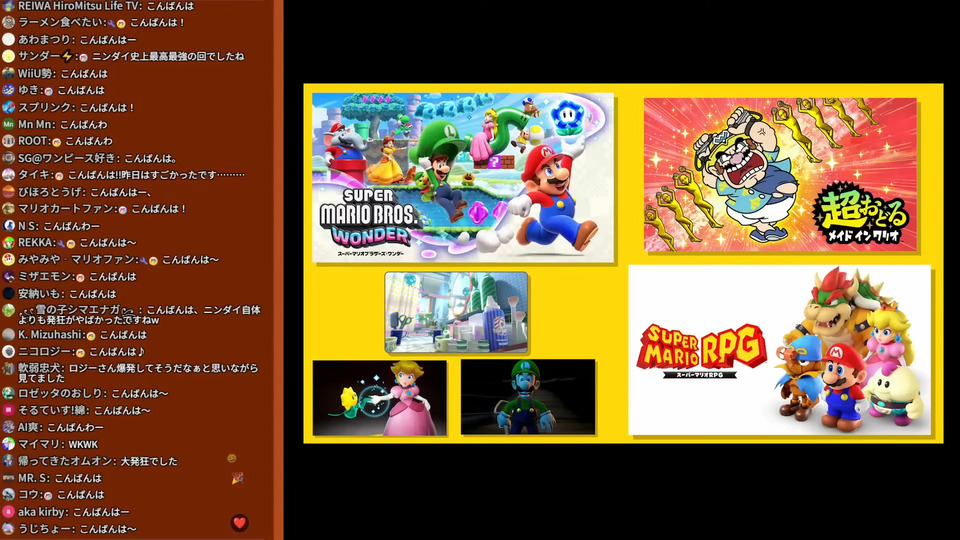960x540 pixels.
Task: Open the avatar of SG@ワンピース好き
Action: pyautogui.click(x=8, y=158)
